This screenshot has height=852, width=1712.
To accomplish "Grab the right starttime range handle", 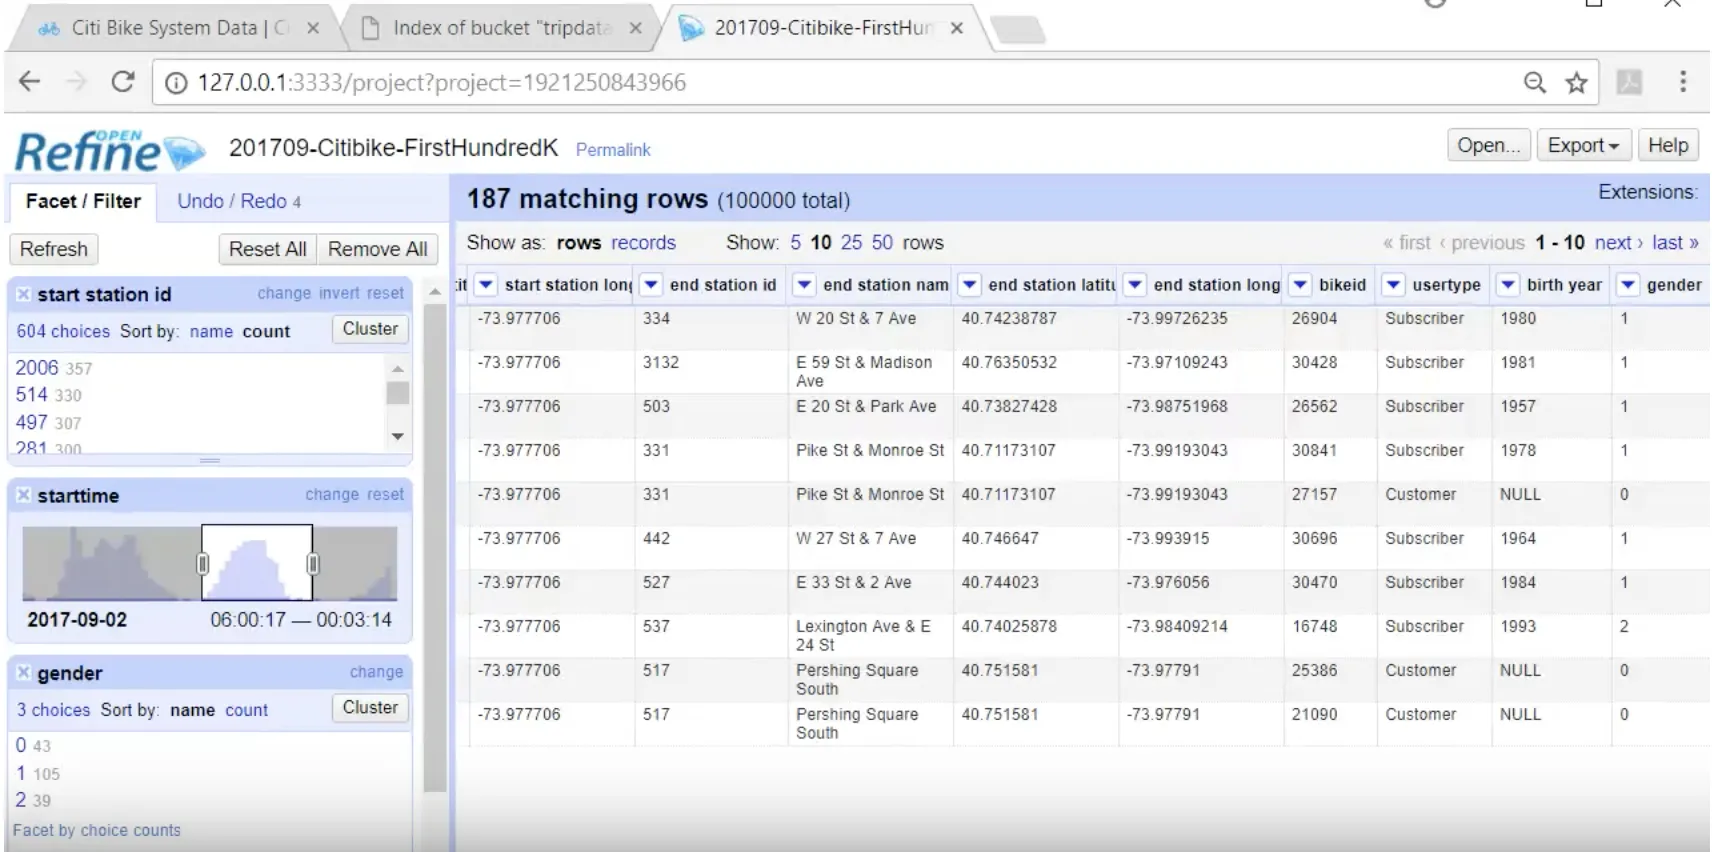I will click(x=313, y=563).
